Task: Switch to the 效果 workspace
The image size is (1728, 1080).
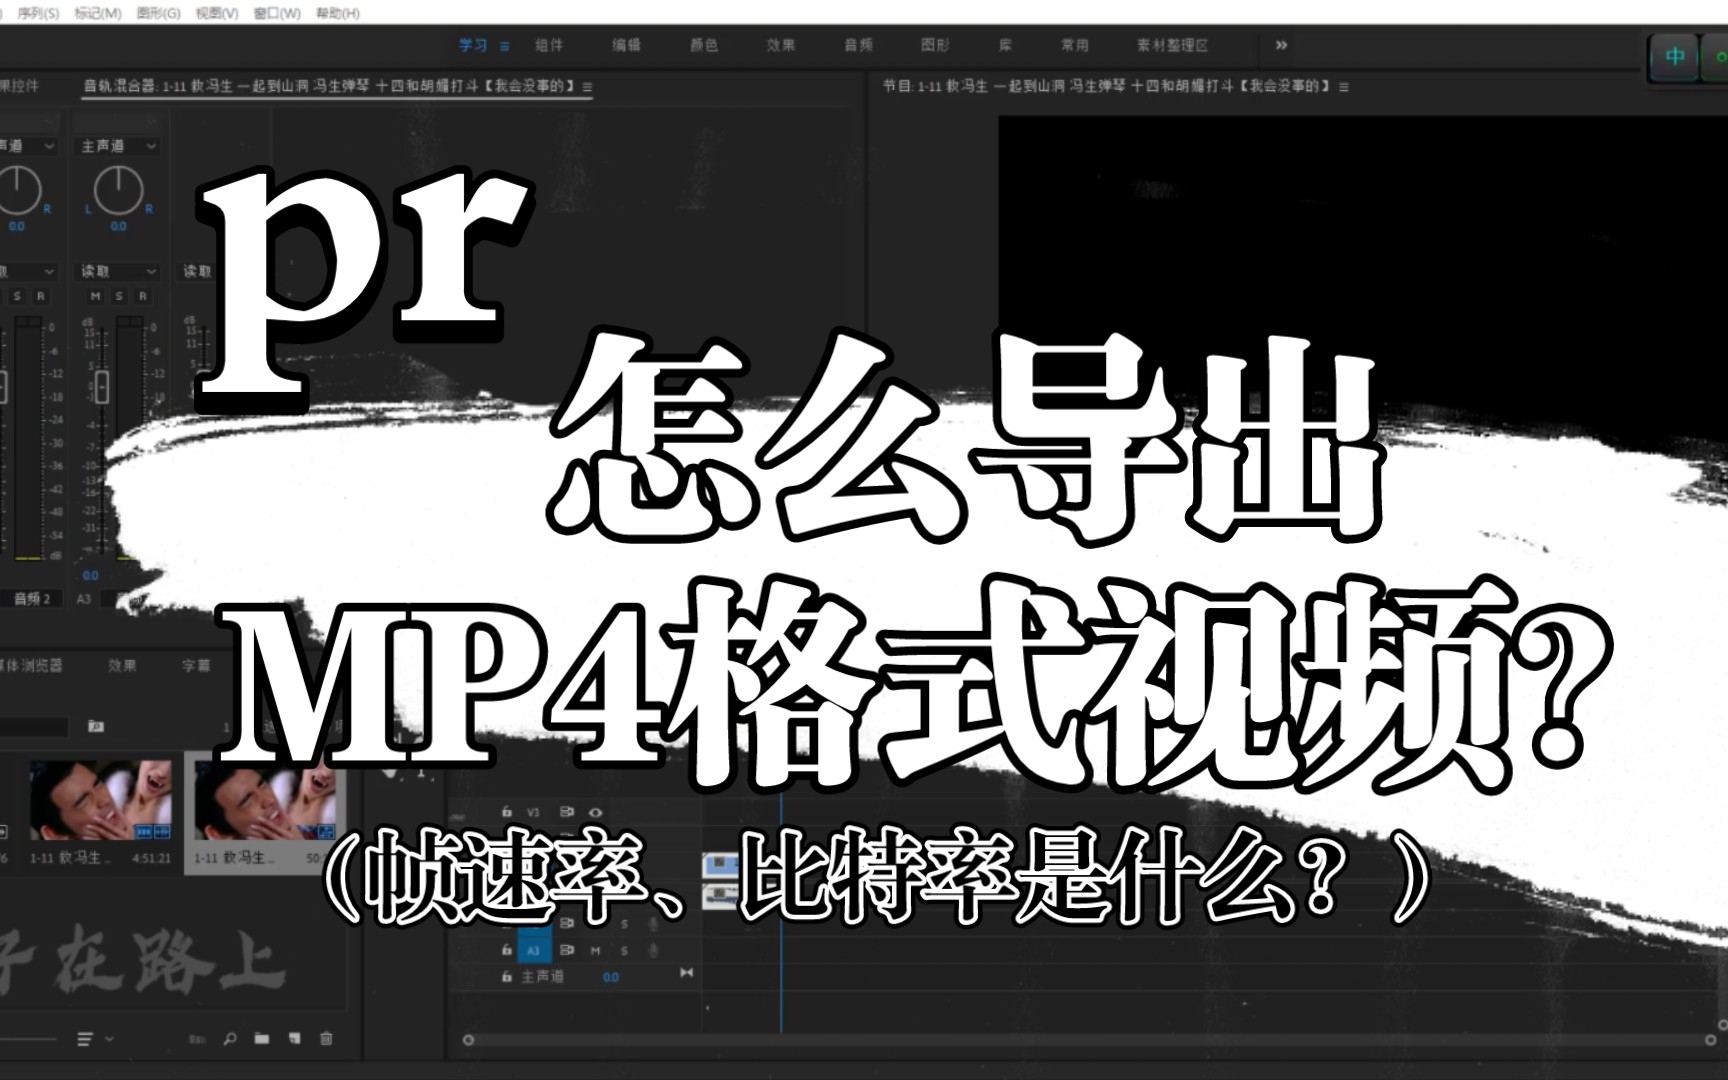Action: coord(781,45)
